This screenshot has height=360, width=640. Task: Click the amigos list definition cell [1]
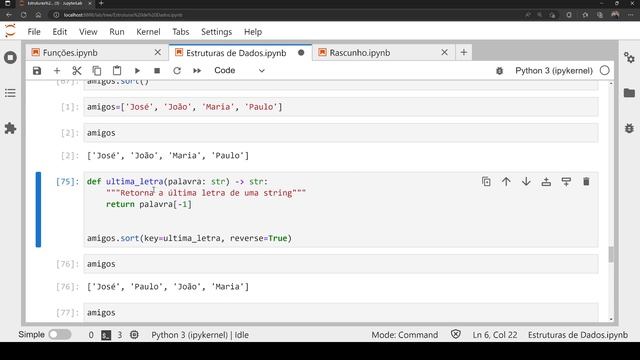[341, 107]
